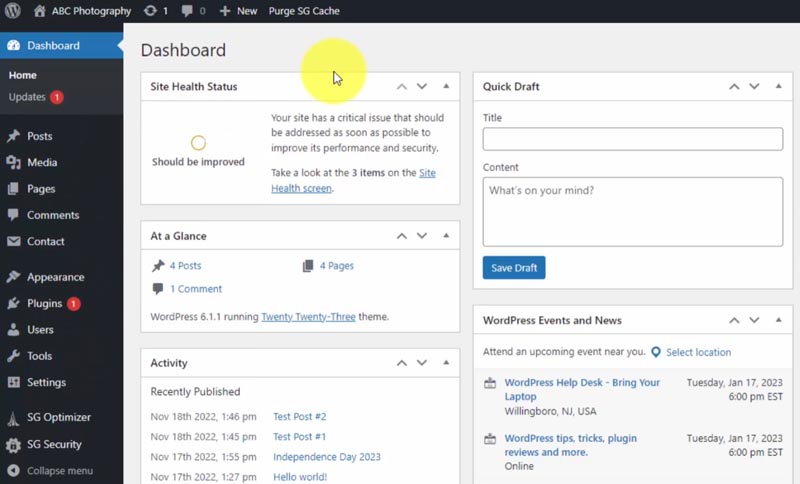Screen dimensions: 800x484
Task: Click the location pin icon by Select location
Action: tap(656, 352)
